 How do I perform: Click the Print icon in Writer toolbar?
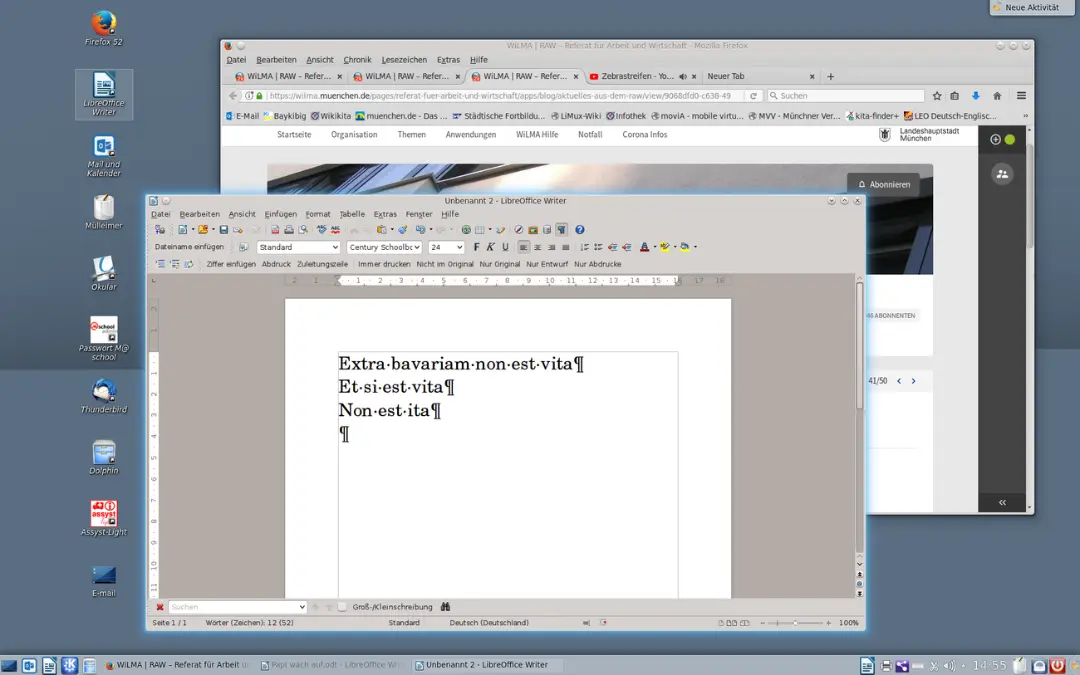pyautogui.click(x=289, y=229)
